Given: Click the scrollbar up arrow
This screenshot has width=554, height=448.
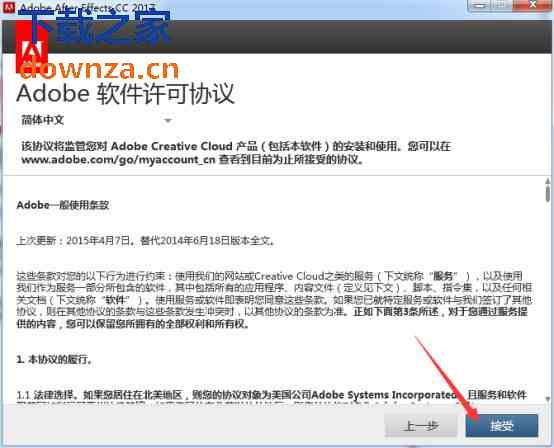Looking at the screenshot, I should [x=548, y=181].
